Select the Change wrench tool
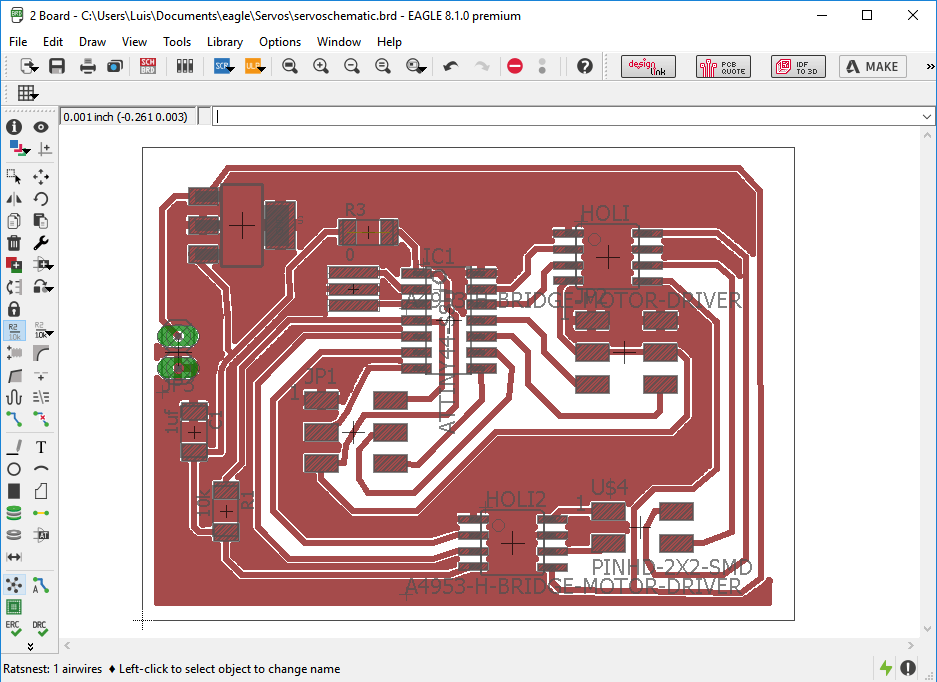Viewport: 937px width, 682px height. pyautogui.click(x=41, y=243)
